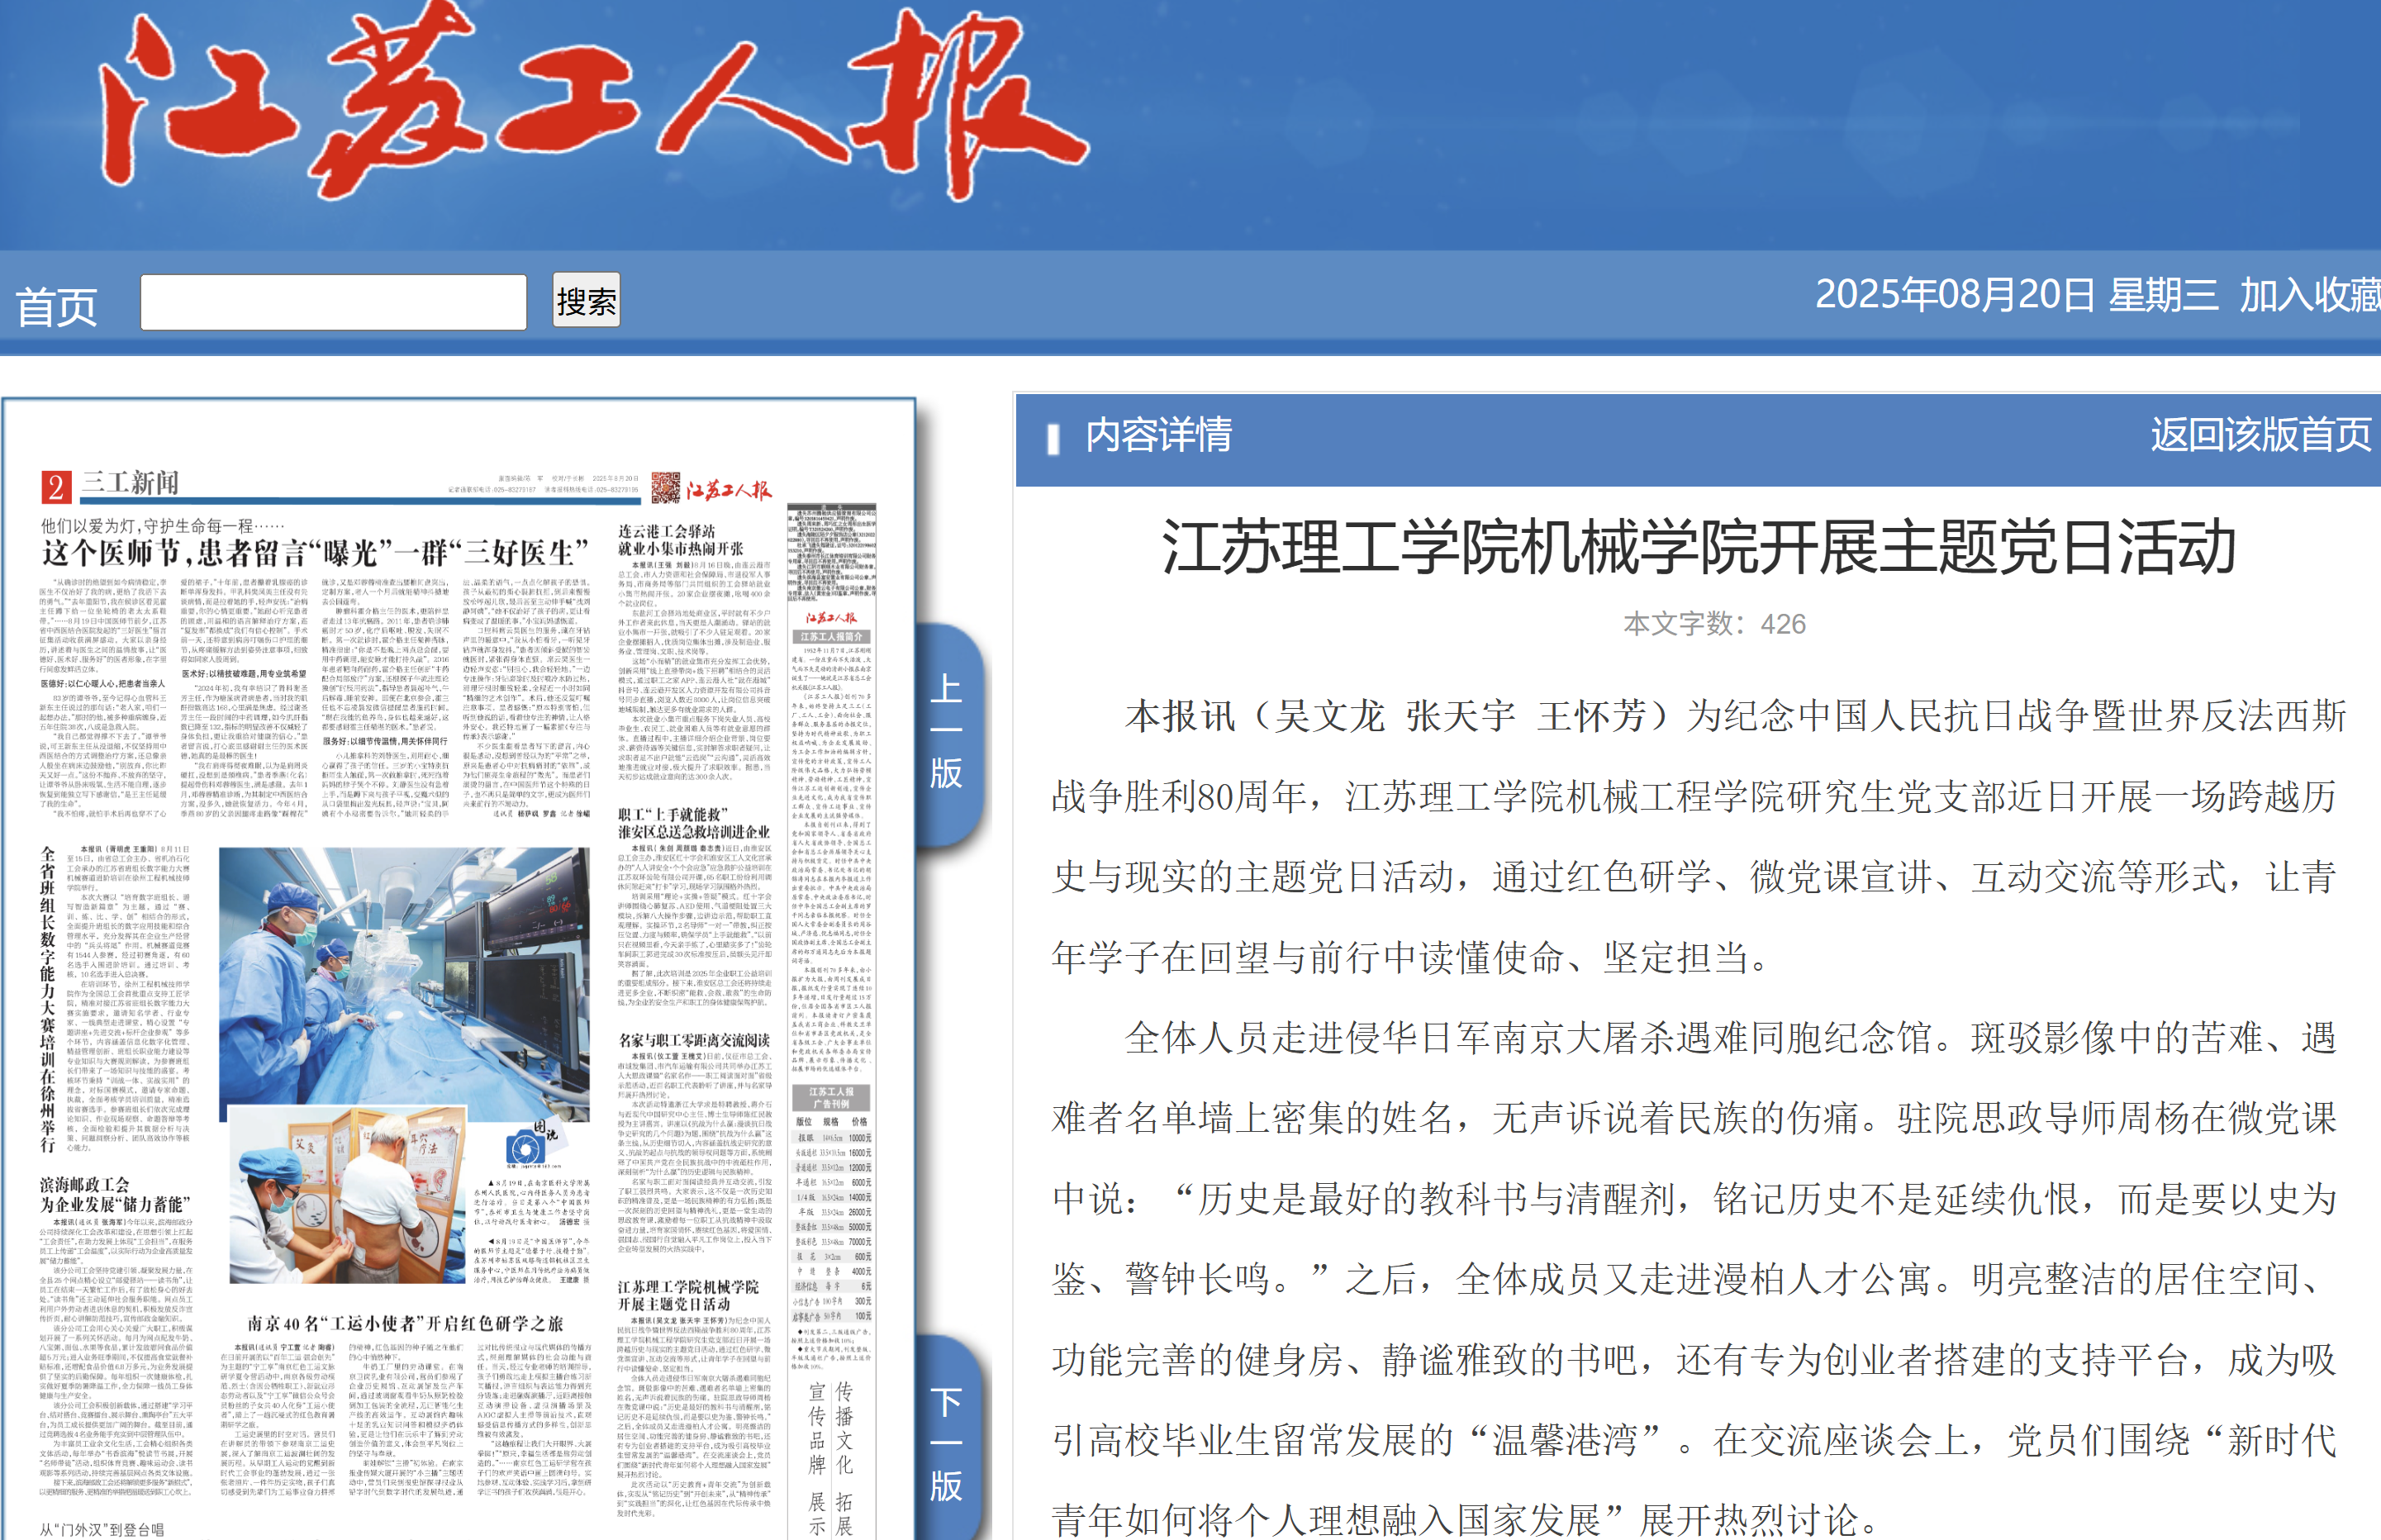This screenshot has height=1540, width=2381.
Task: Click the patient treatment photo thumbnail
Action: pos(348,1194)
